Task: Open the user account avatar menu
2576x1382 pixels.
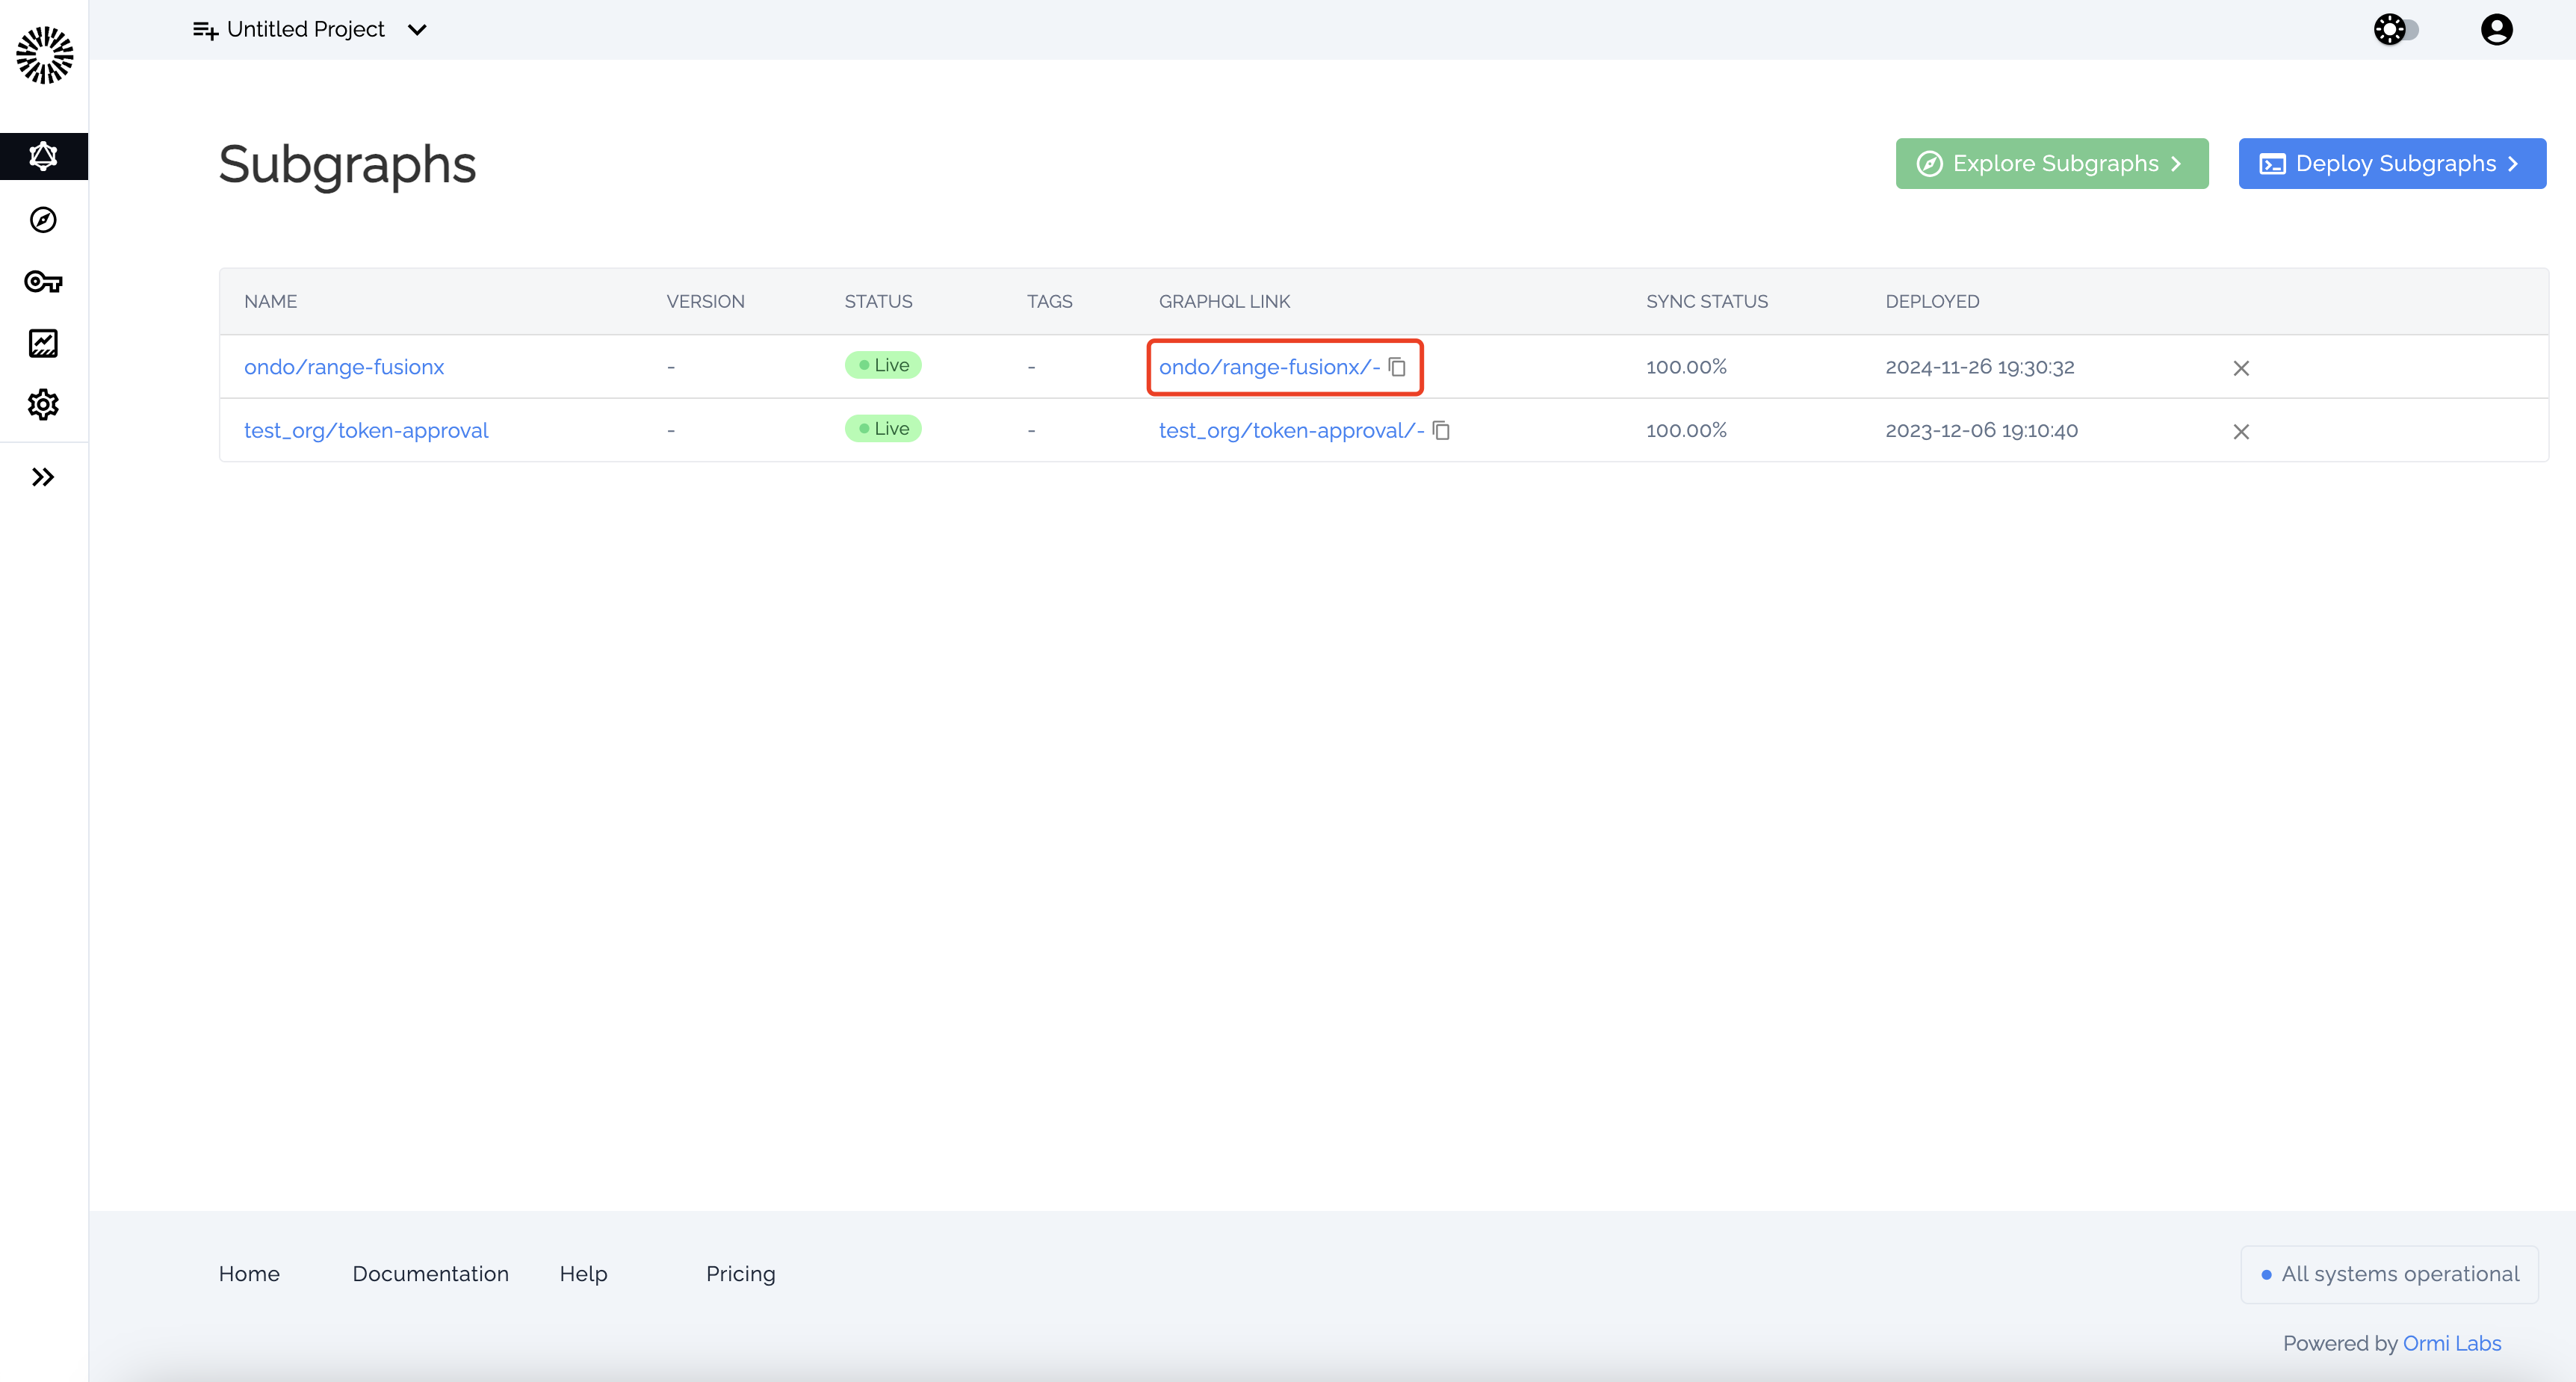Action: (x=2496, y=30)
